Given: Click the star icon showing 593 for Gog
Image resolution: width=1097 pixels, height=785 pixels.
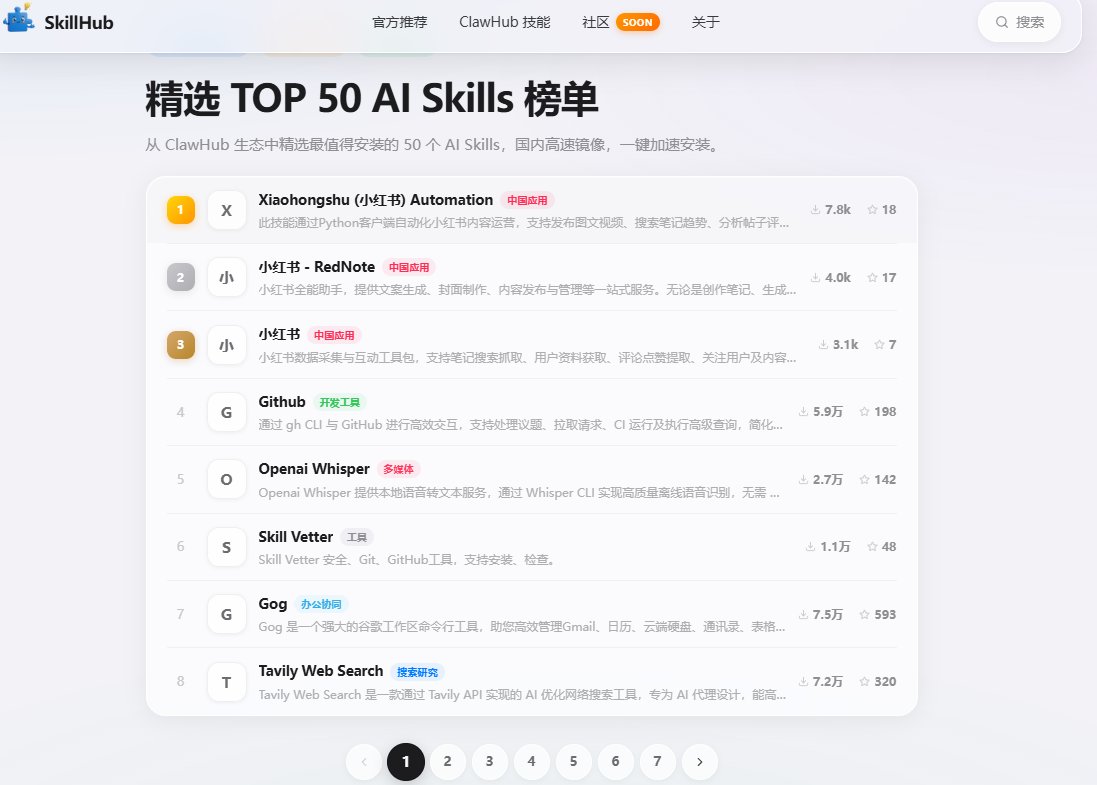Looking at the screenshot, I should click(865, 614).
